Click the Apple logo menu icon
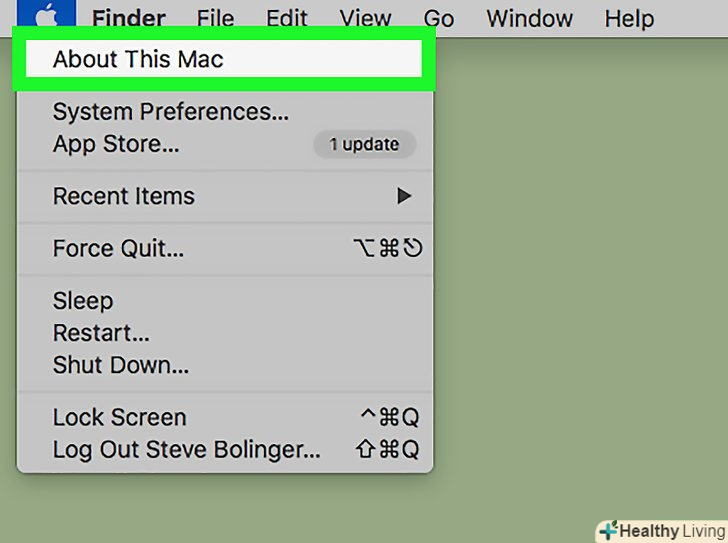Screen dimensions: 728x543 coord(46,15)
